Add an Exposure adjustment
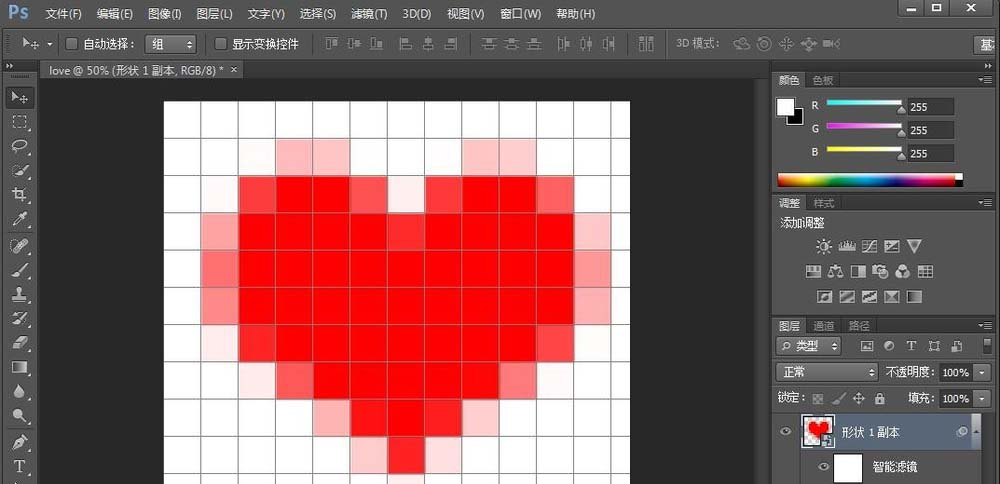The image size is (1000, 484). point(892,247)
